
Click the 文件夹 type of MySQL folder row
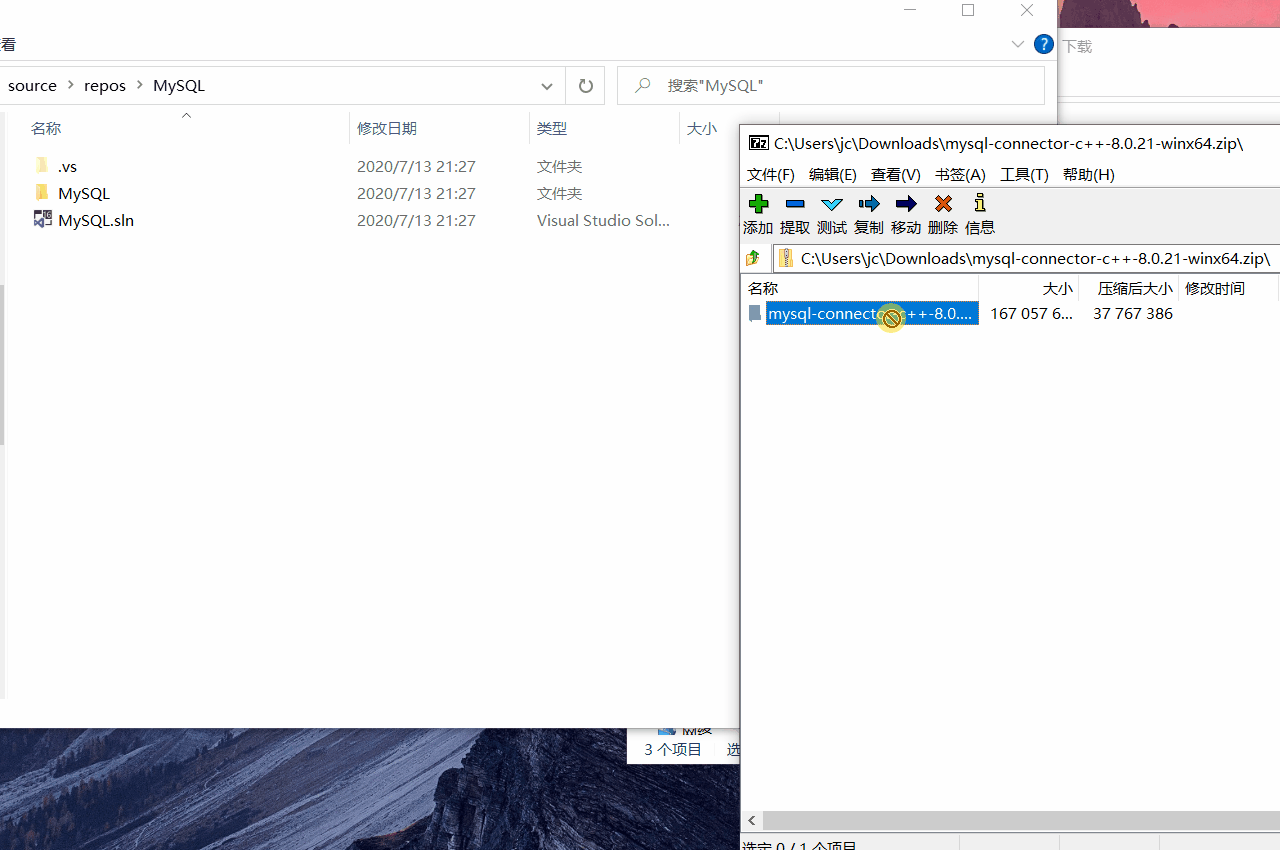click(559, 193)
